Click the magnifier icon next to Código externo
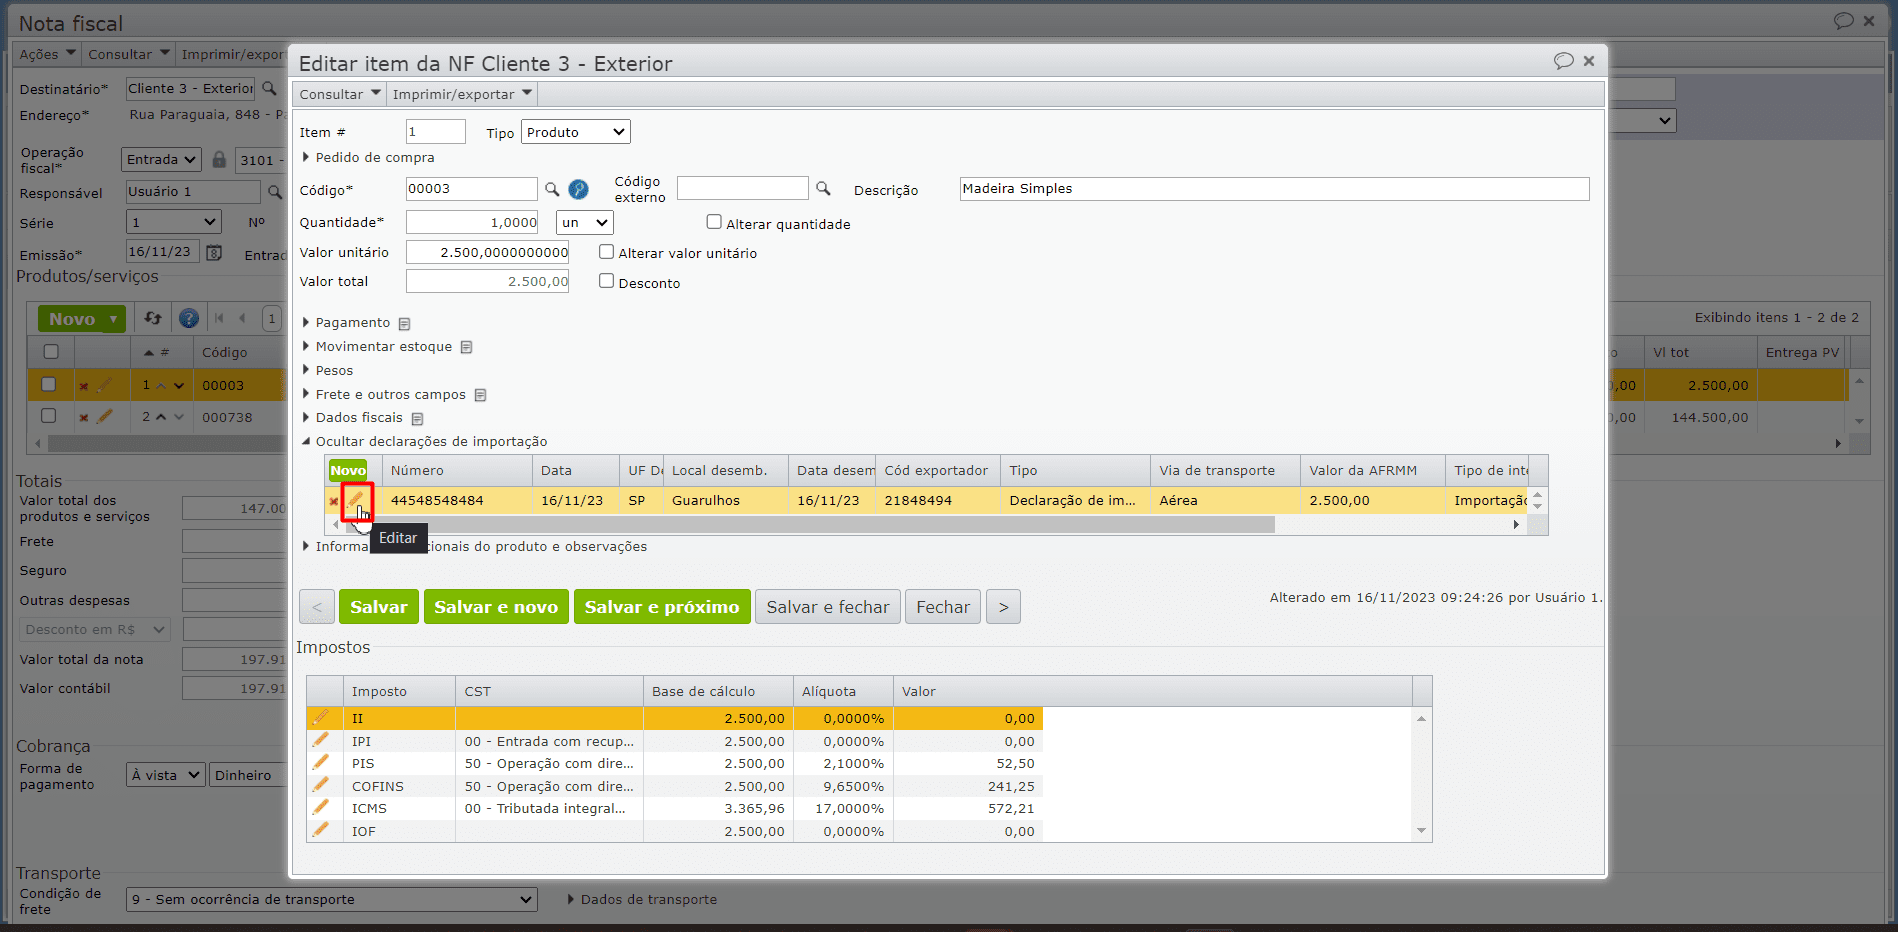 [x=823, y=188]
